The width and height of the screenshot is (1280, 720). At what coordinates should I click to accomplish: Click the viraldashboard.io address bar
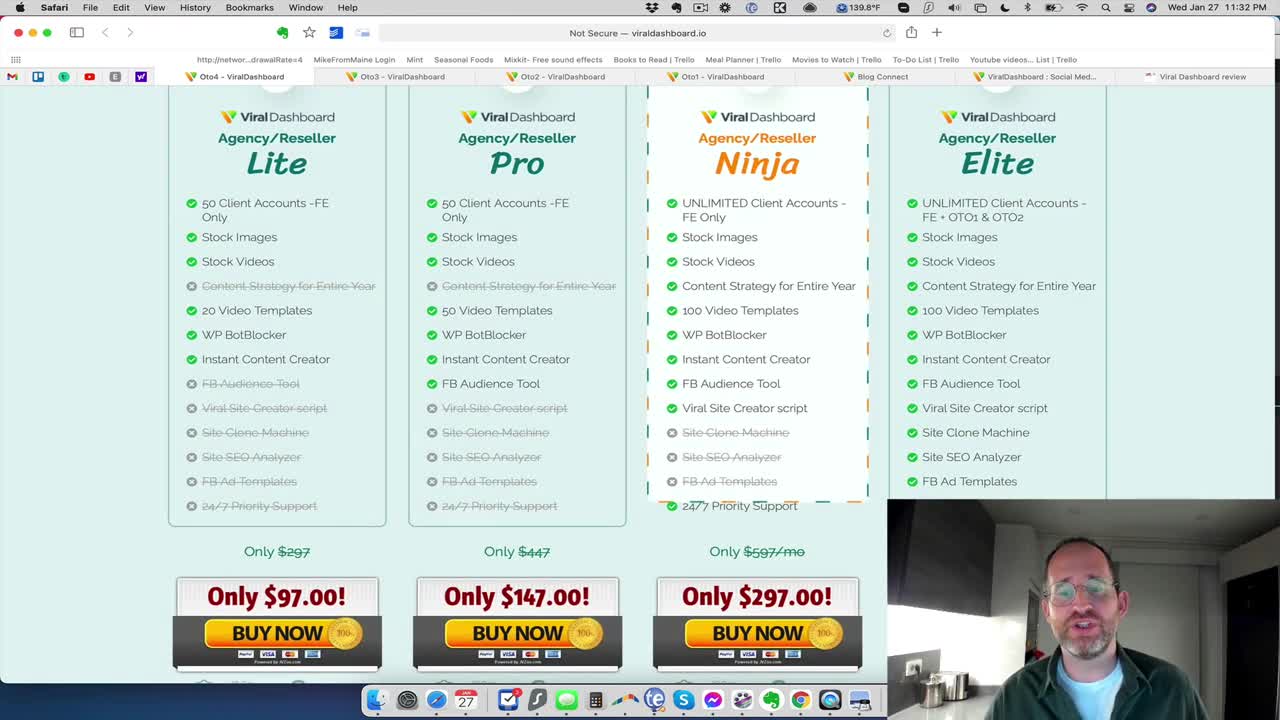[637, 33]
